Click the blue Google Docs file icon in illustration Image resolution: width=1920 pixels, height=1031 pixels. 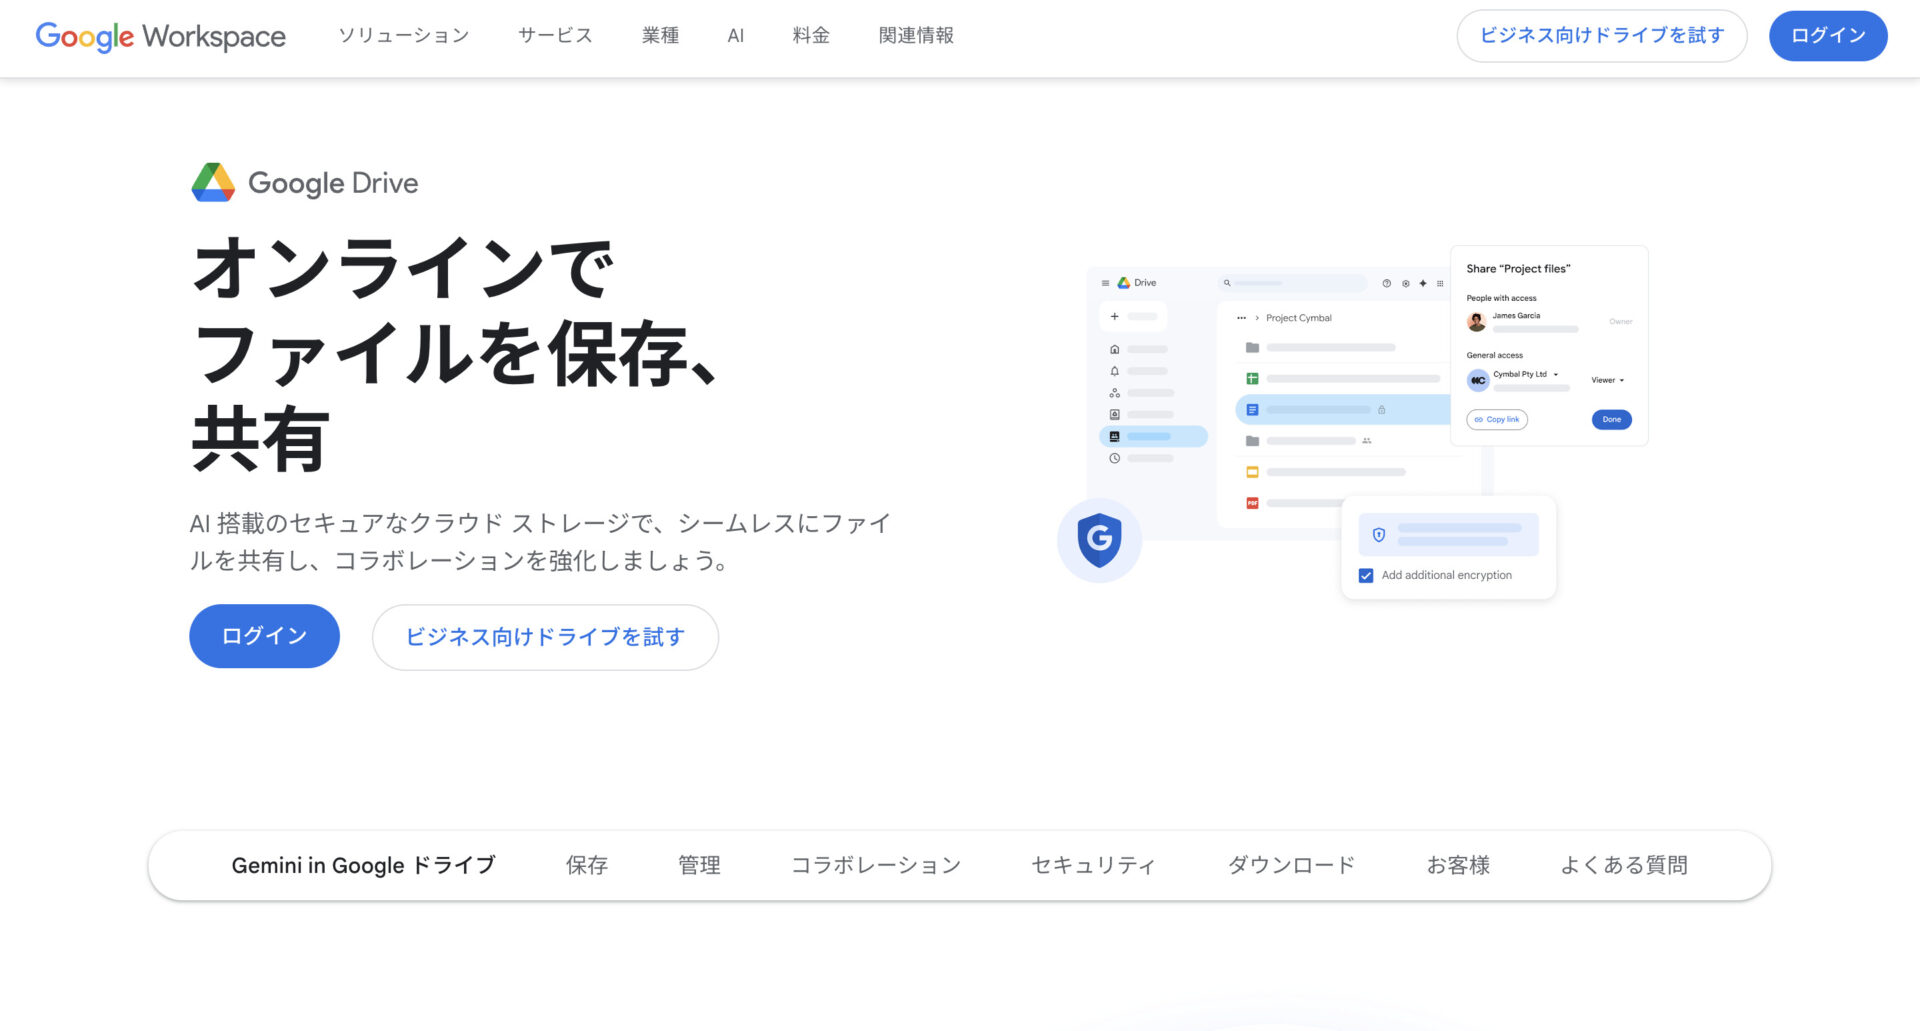(x=1252, y=410)
